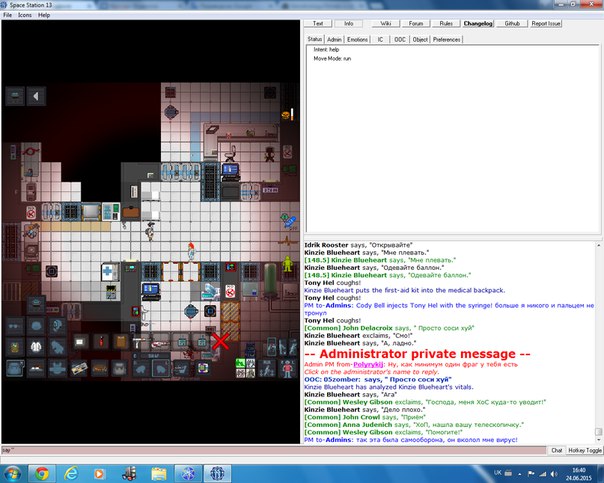Switch to the Object tab
The width and height of the screenshot is (604, 483).
(420, 39)
